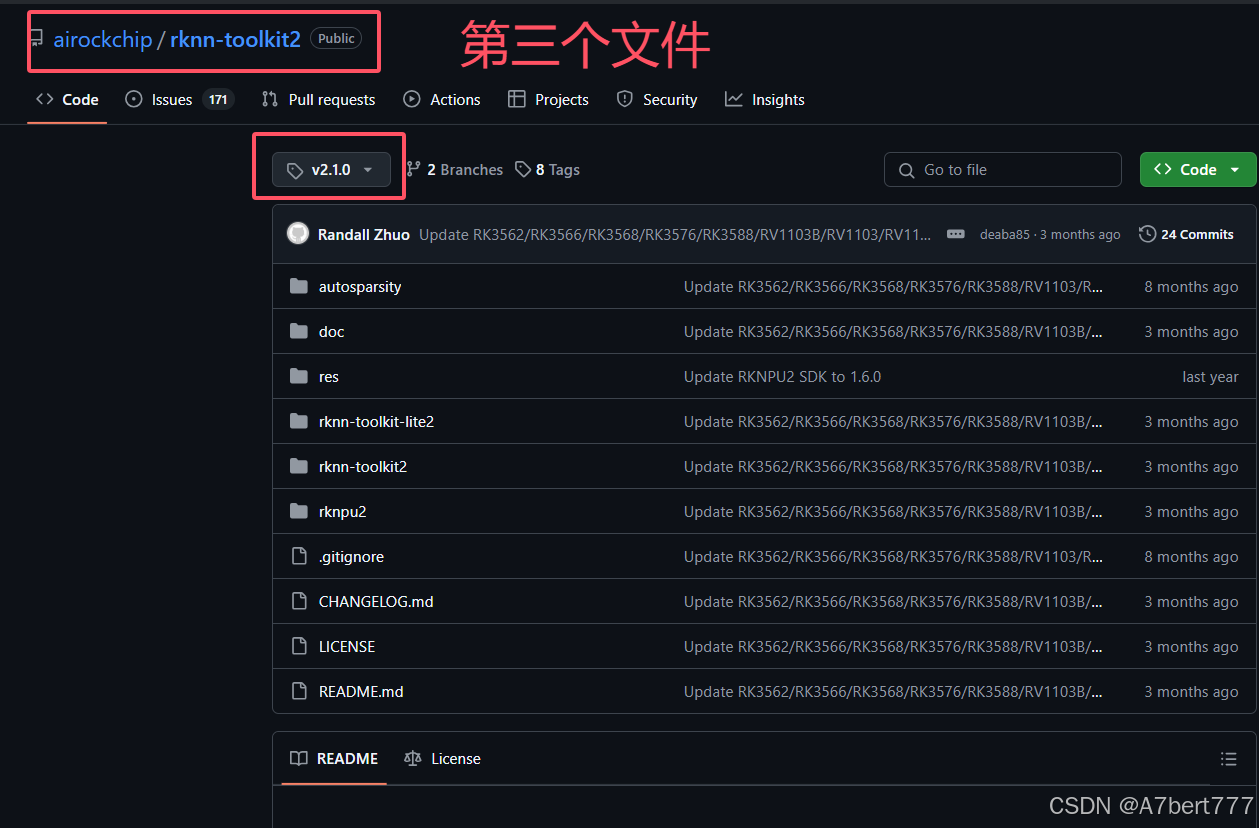
Task: Click the magnifier icon in Go to file
Action: pos(907,170)
